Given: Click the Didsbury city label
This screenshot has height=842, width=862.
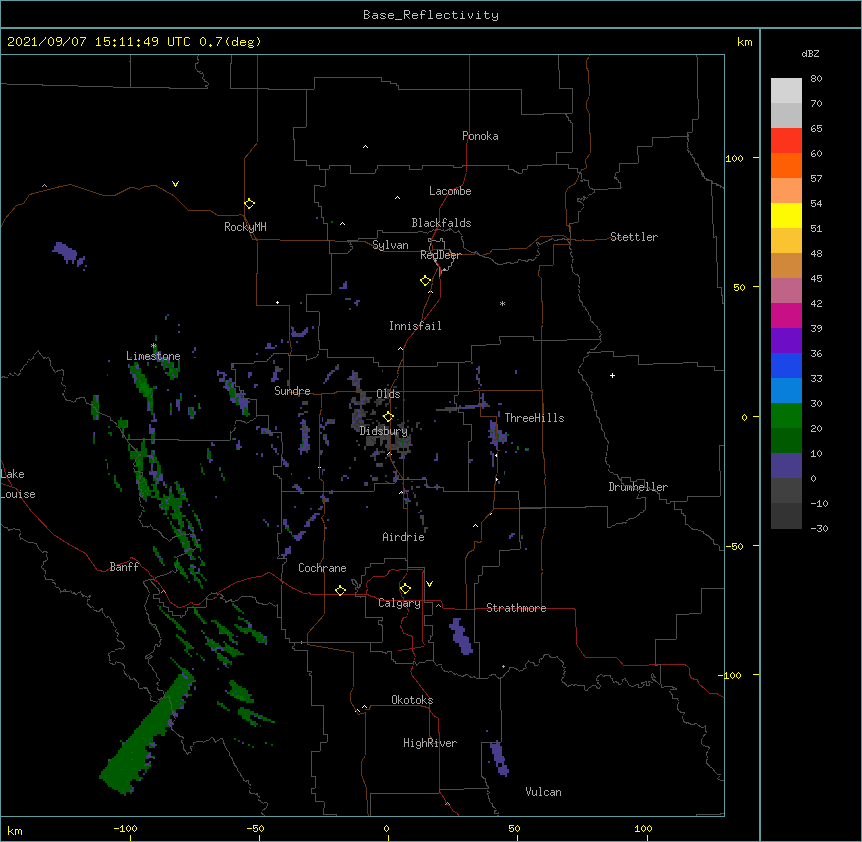Looking at the screenshot, I should 383,431.
